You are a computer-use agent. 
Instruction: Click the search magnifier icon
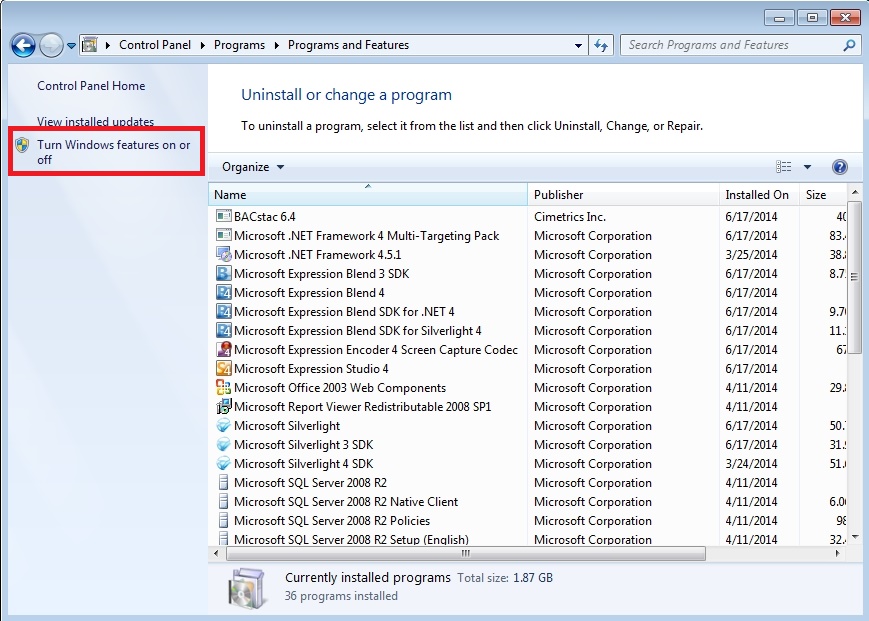(x=849, y=45)
